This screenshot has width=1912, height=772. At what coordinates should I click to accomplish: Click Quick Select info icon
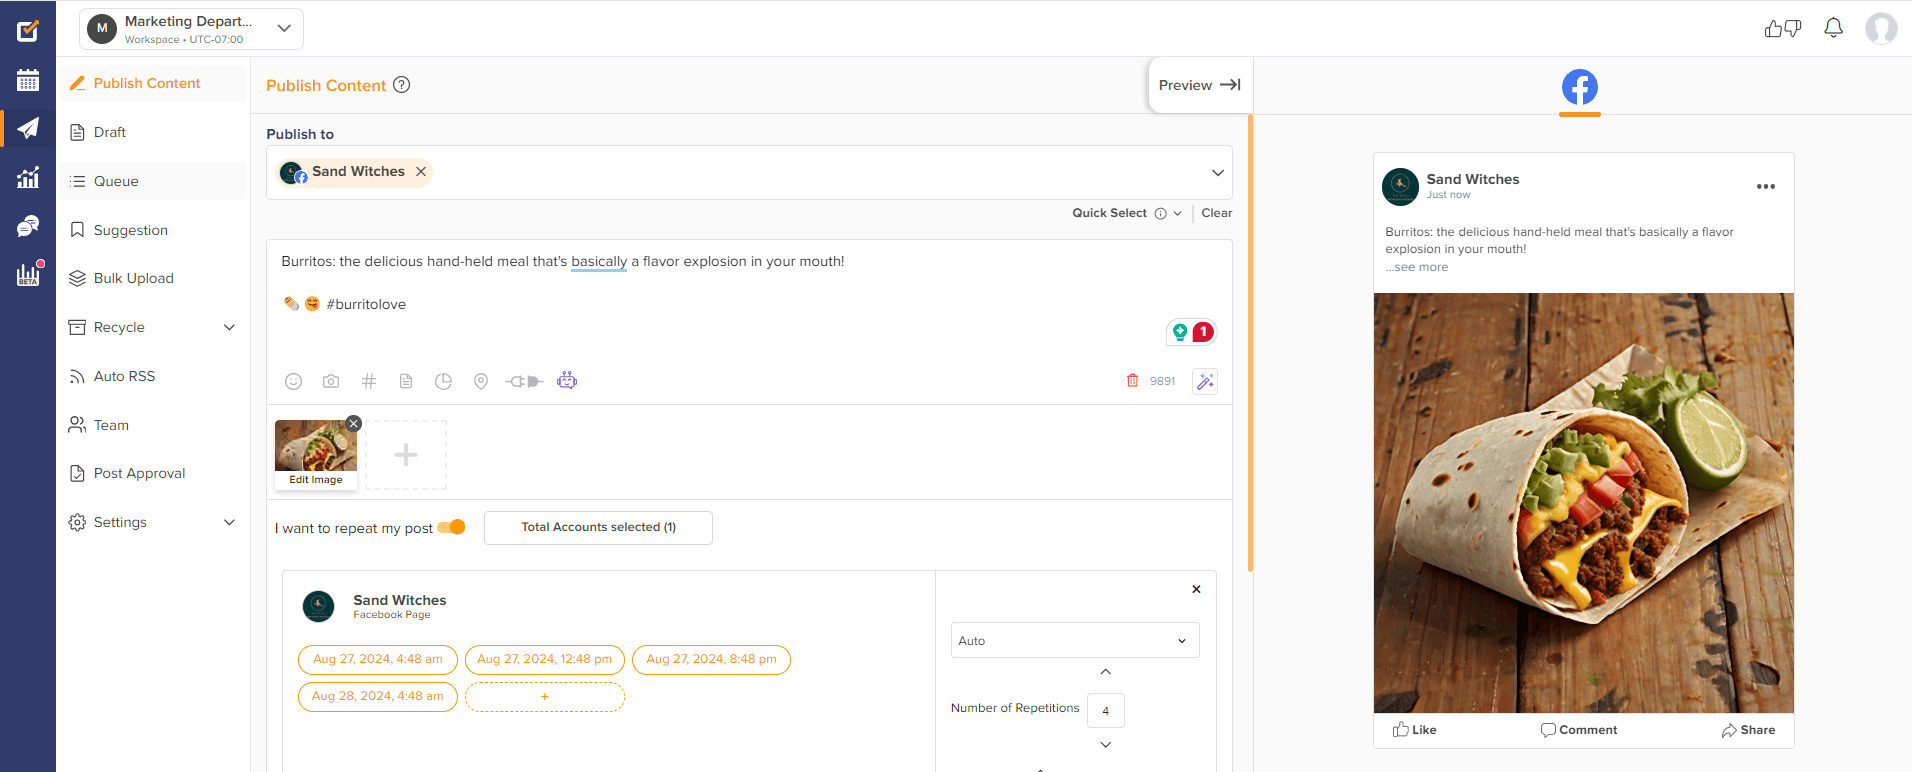click(x=1161, y=213)
